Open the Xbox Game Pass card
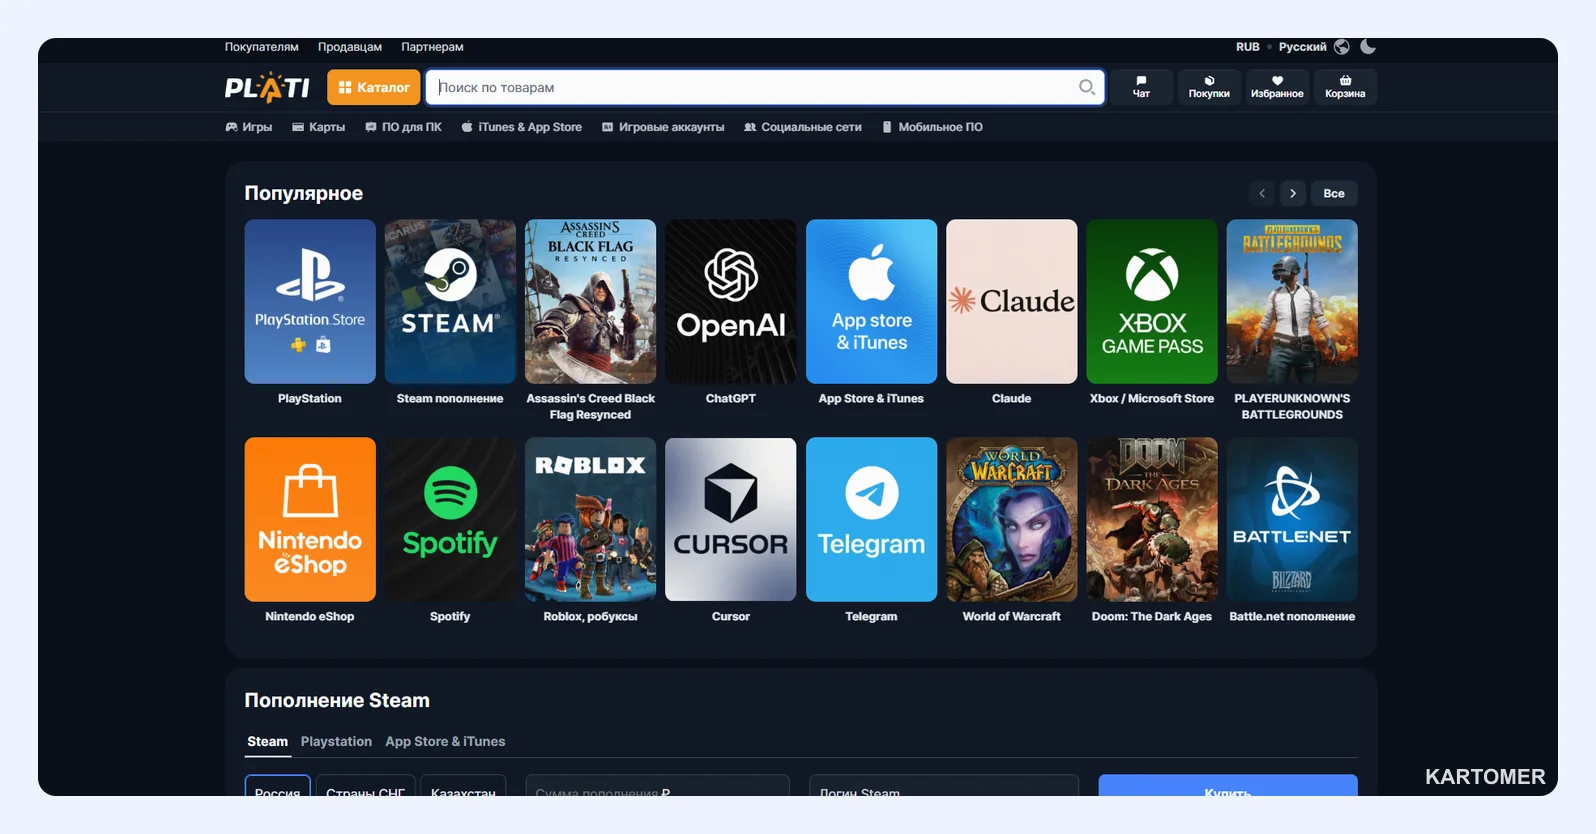This screenshot has height=834, width=1596. 1152,301
